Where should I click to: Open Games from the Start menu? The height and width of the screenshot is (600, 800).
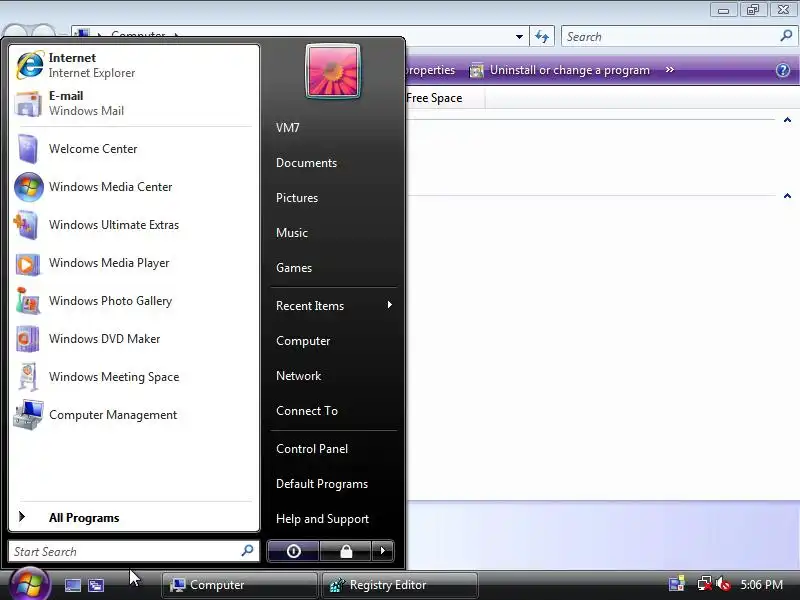(333, 268)
